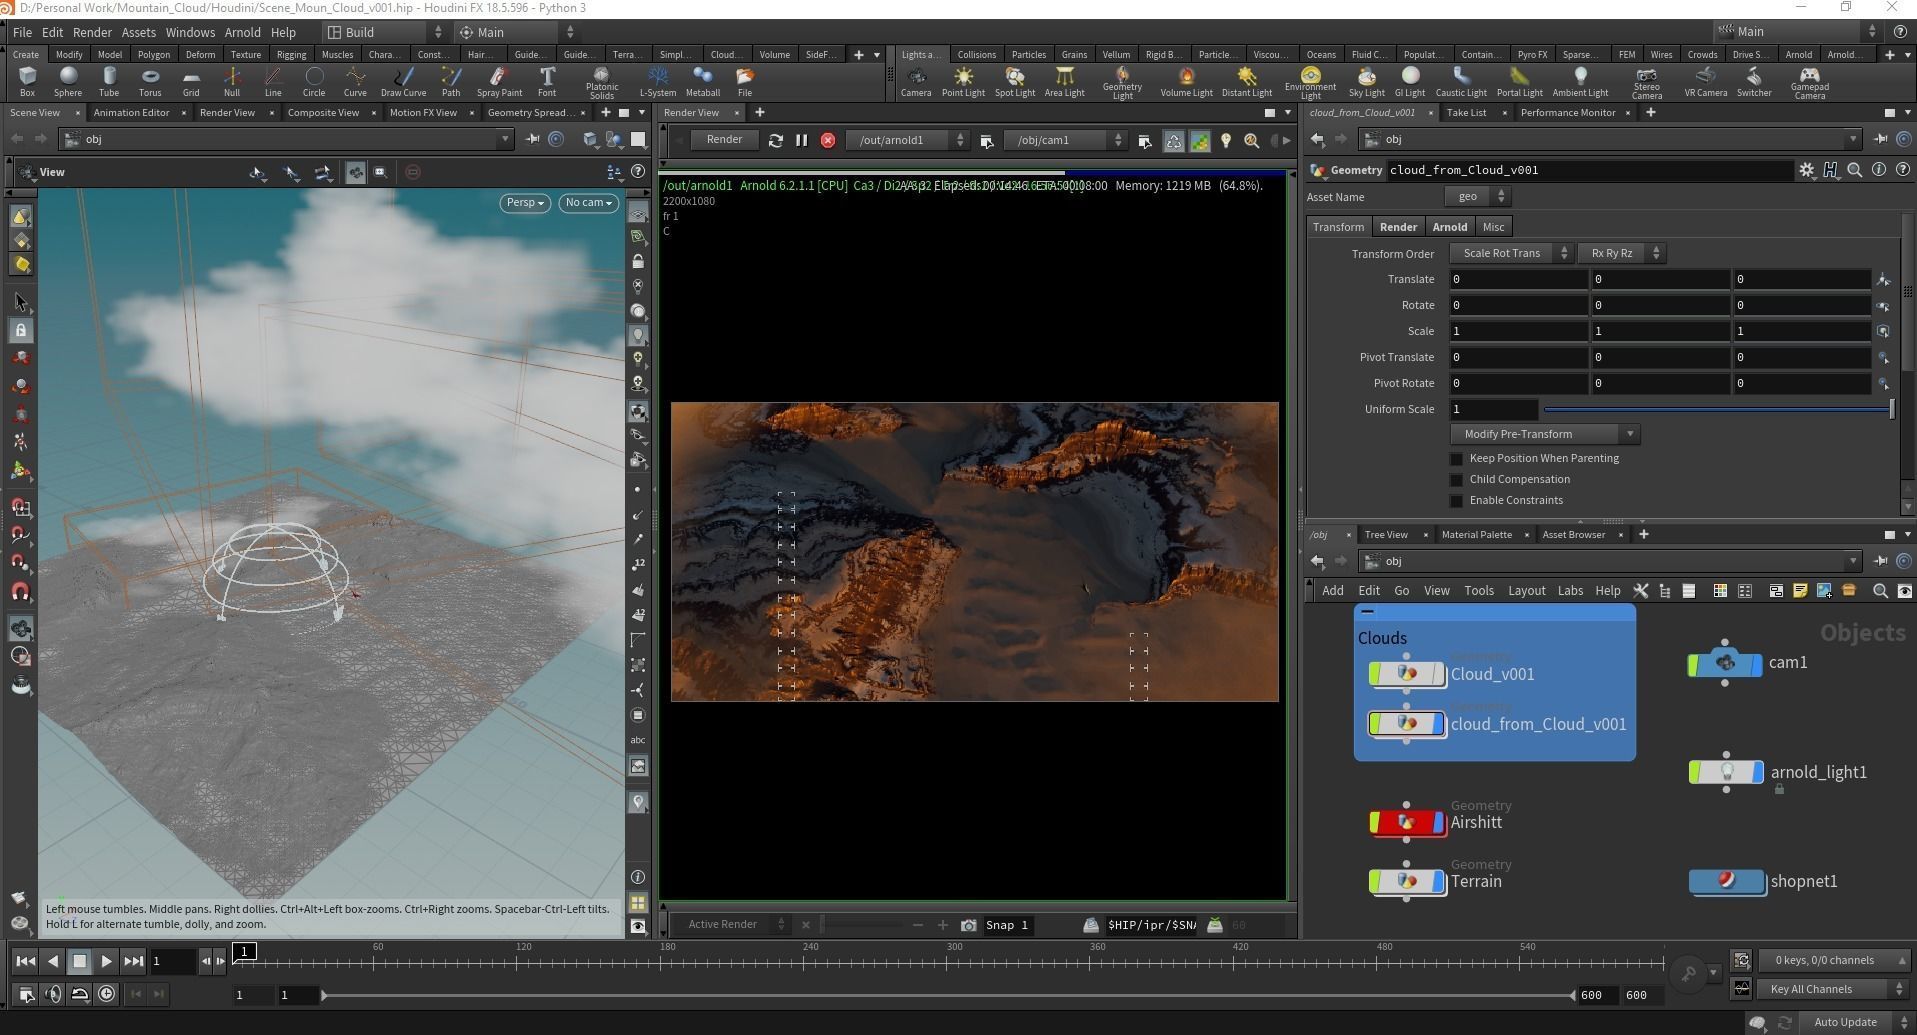Open the Rx Ry Rz rotation order dropdown

pos(1620,253)
